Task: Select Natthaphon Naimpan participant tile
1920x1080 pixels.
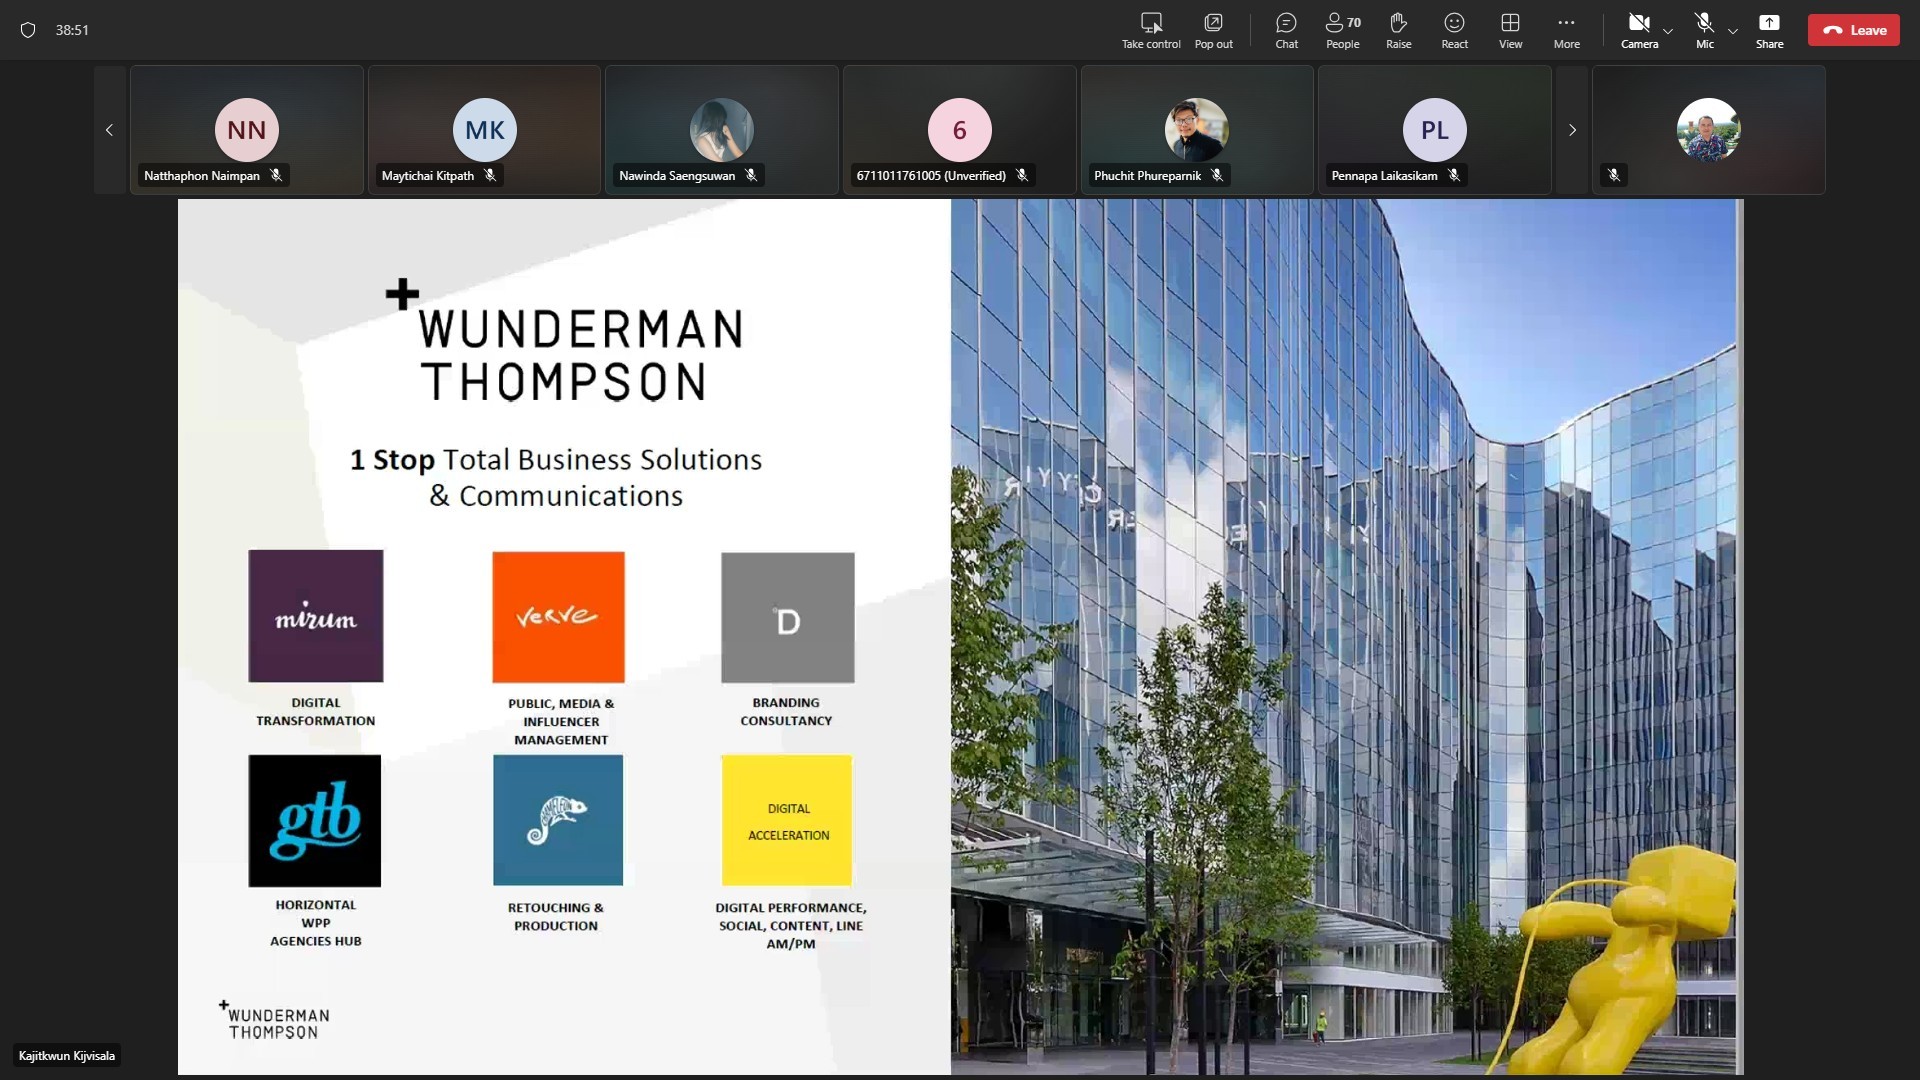Action: (247, 130)
